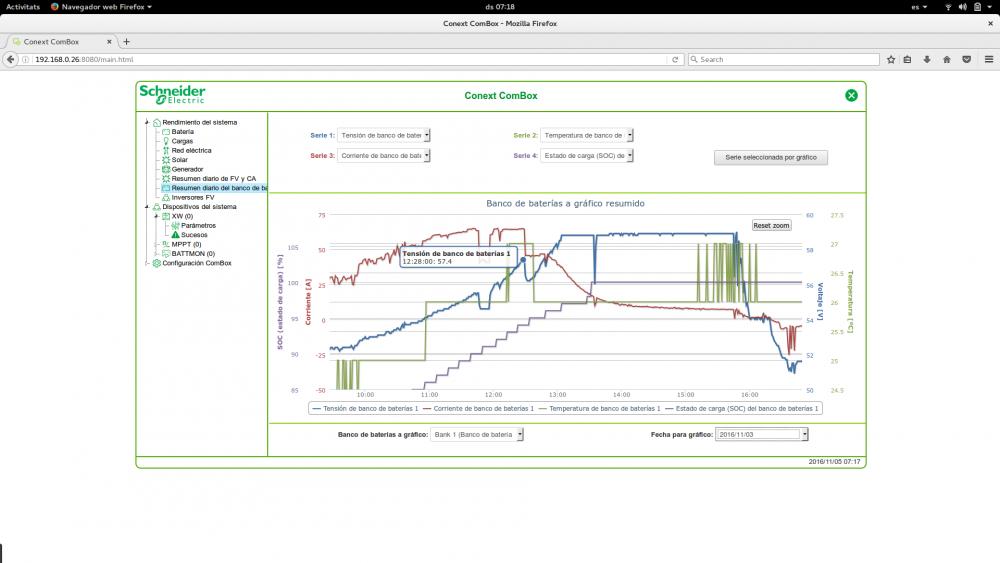
Task: Click the Firefox back arrow button
Action: pyautogui.click(x=10, y=59)
